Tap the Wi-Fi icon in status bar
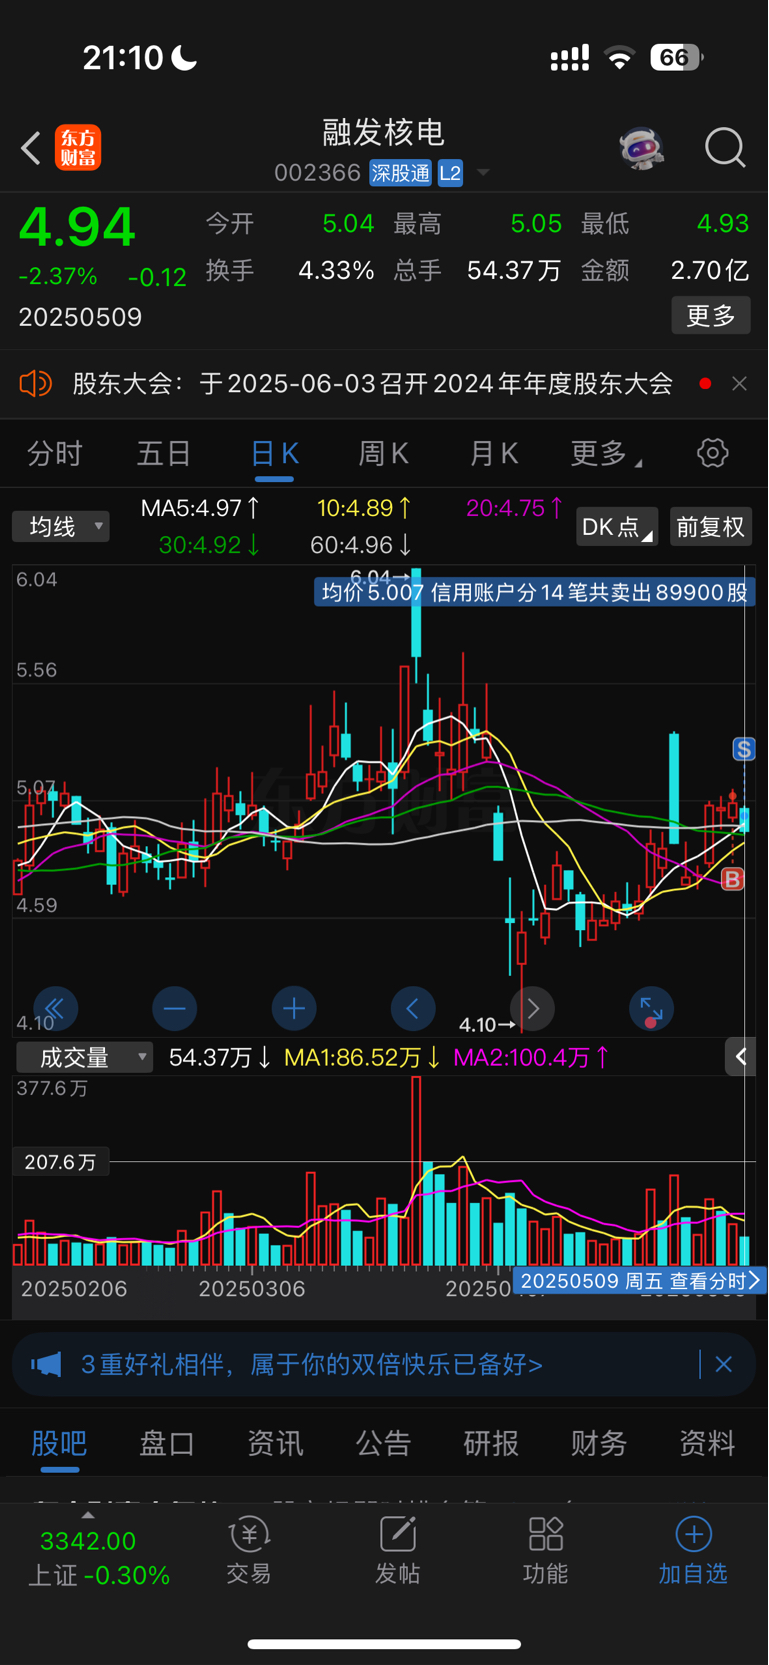This screenshot has height=1665, width=769. click(x=620, y=58)
